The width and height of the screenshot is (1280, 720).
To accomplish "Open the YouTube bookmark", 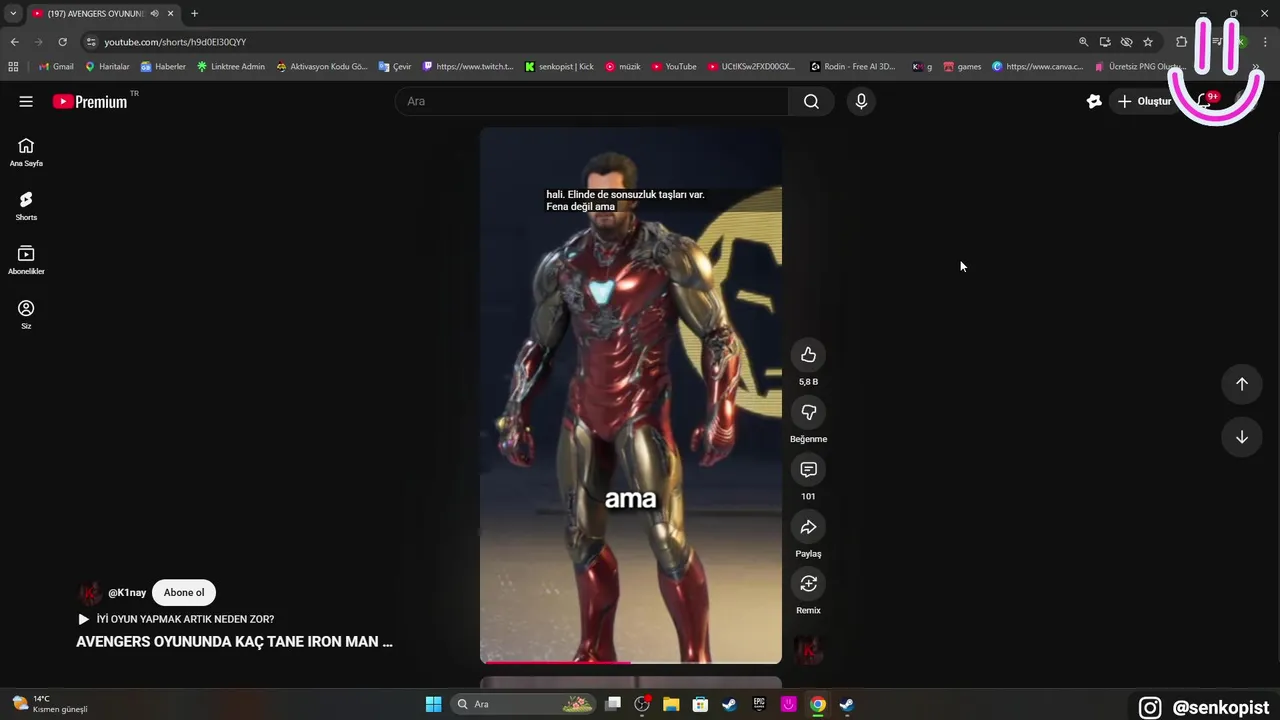I will pos(674,67).
